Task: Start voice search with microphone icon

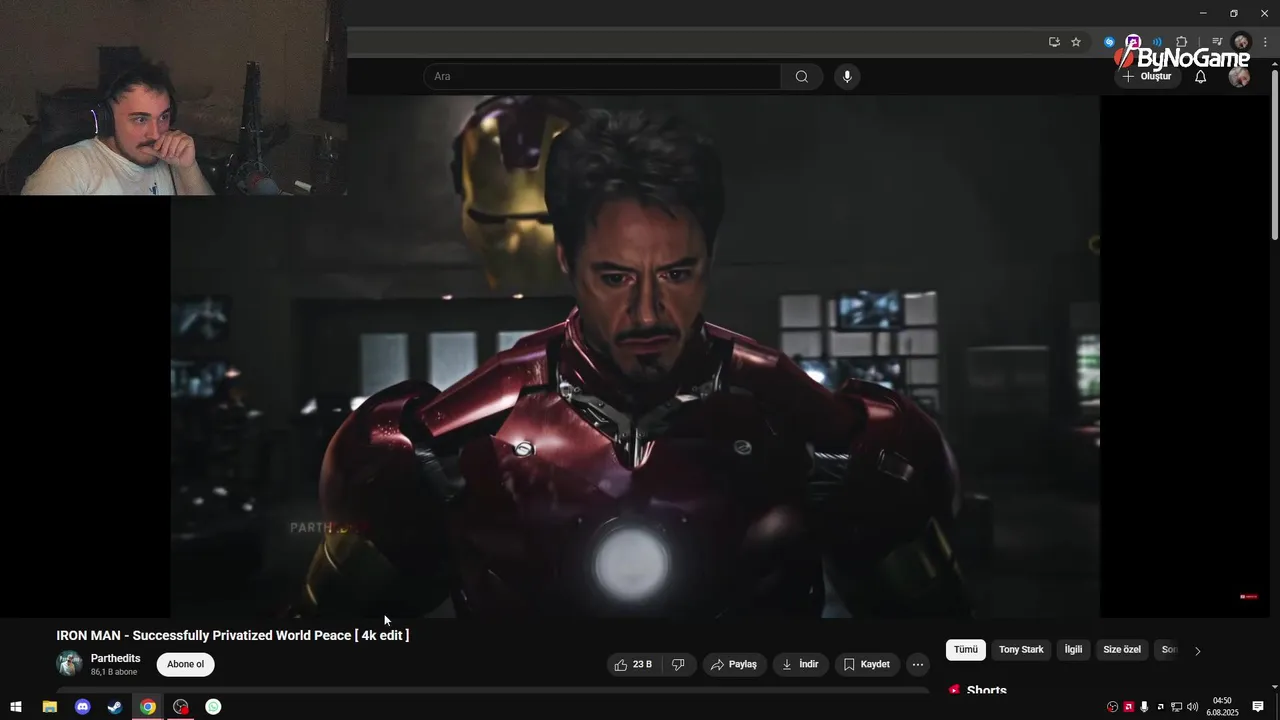Action: click(x=847, y=77)
